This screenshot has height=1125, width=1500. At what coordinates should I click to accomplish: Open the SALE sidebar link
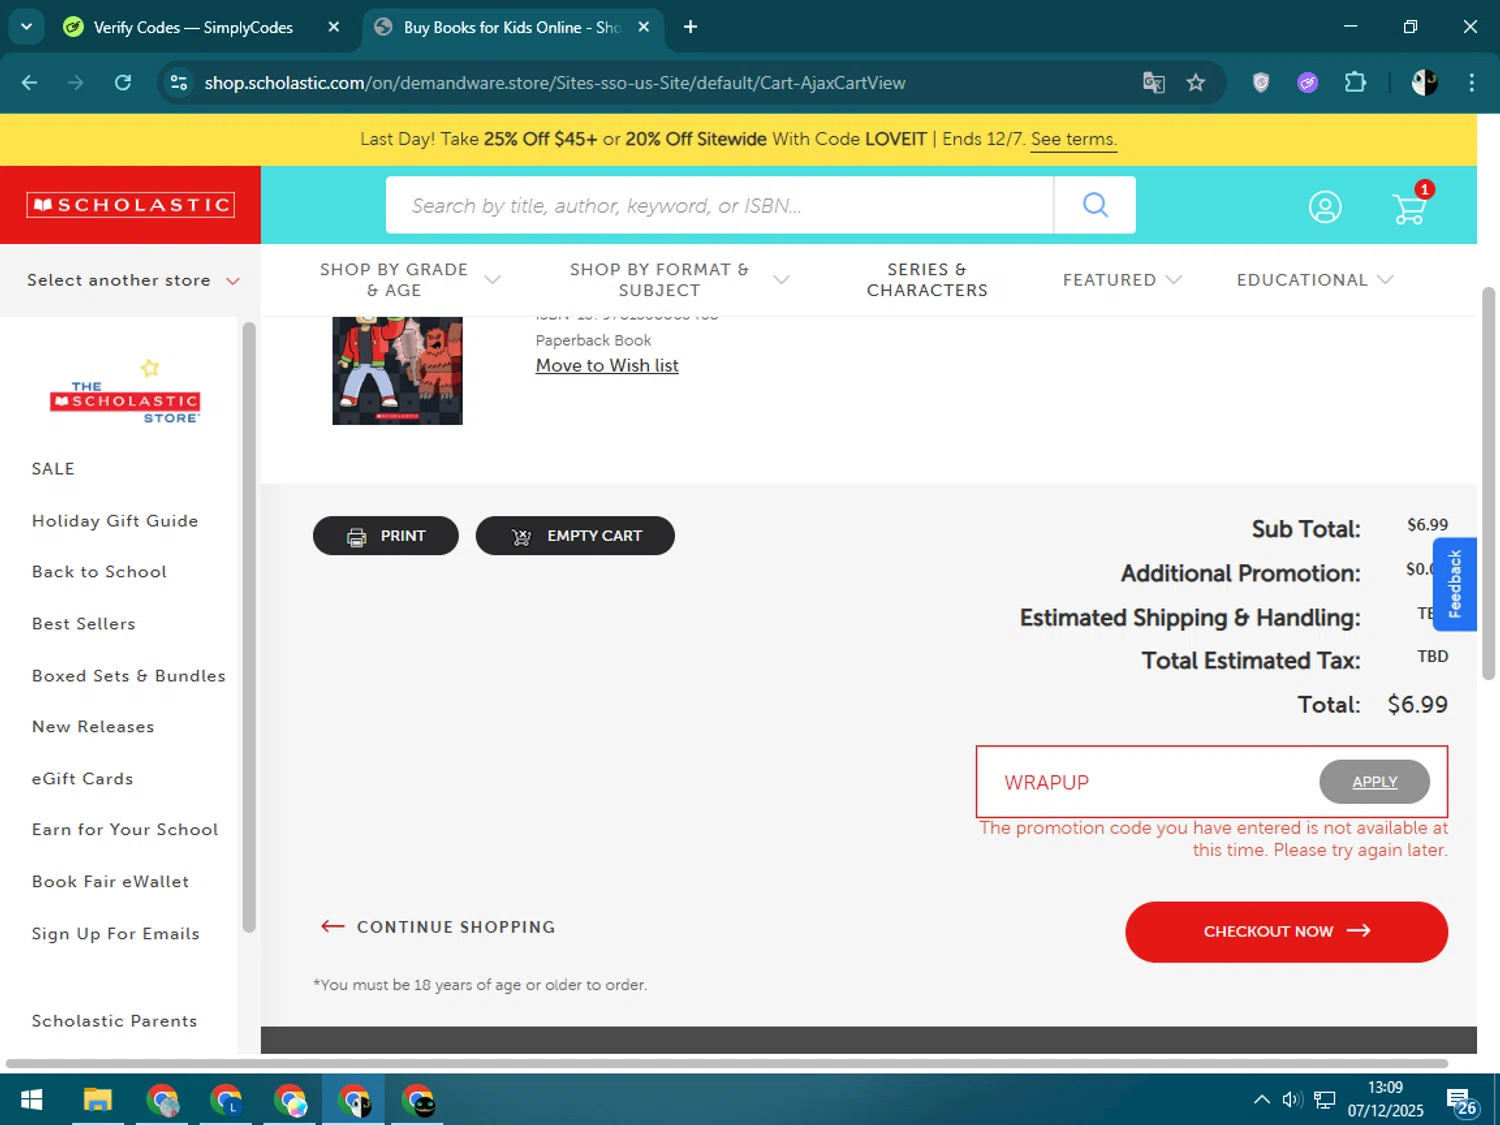pyautogui.click(x=53, y=469)
